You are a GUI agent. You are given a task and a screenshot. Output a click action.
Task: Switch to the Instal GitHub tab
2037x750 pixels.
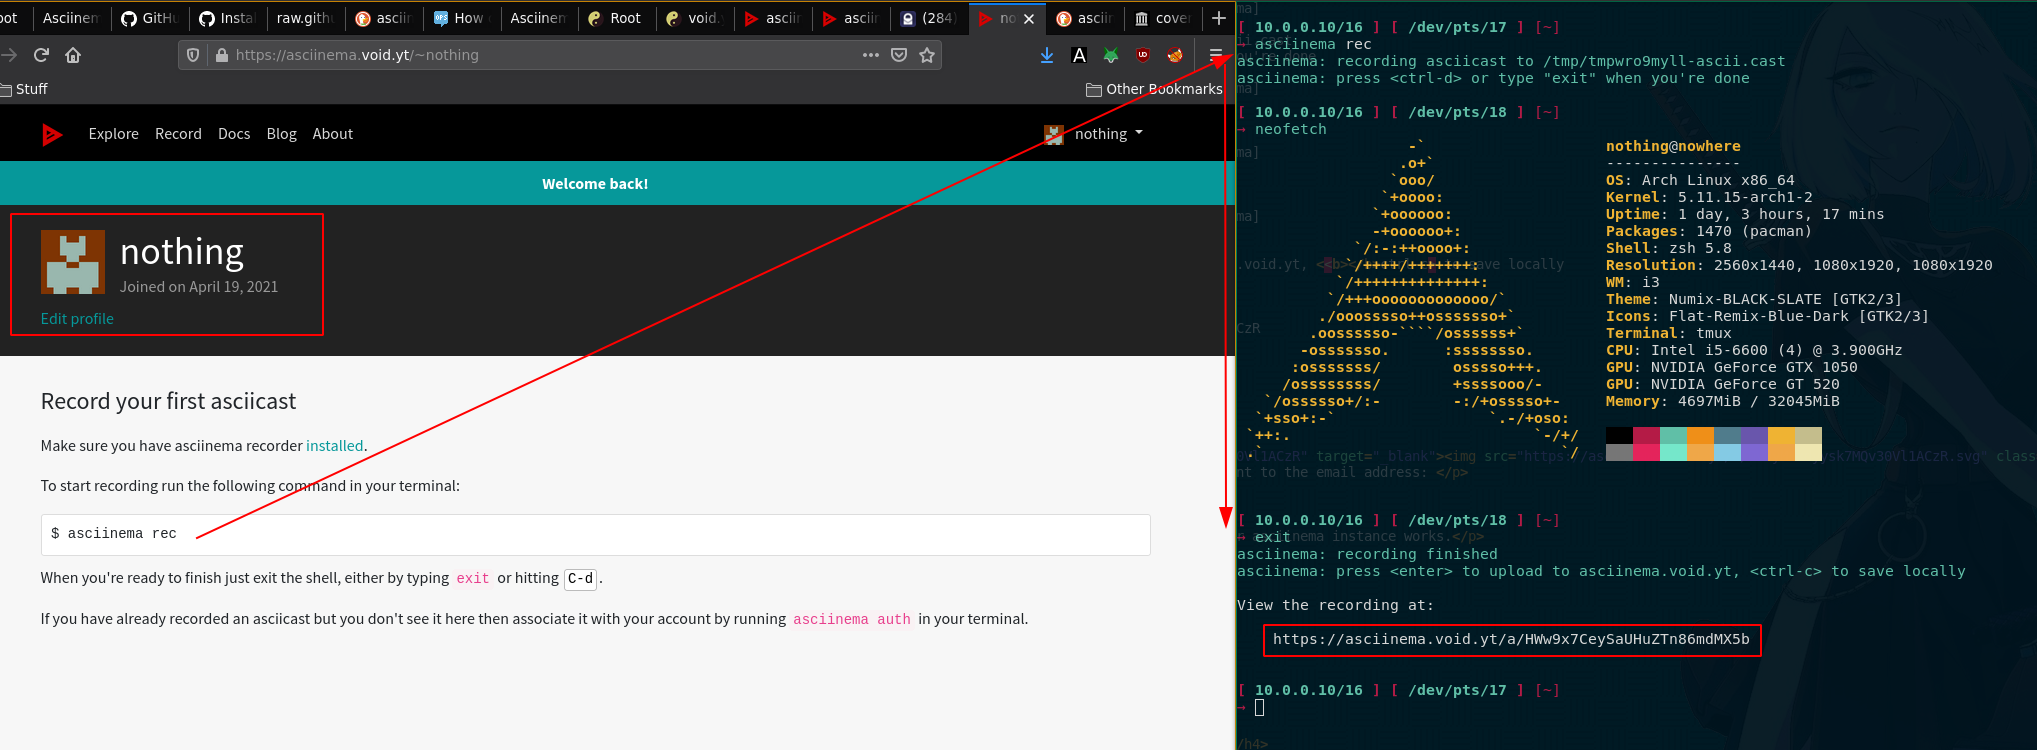coord(227,18)
